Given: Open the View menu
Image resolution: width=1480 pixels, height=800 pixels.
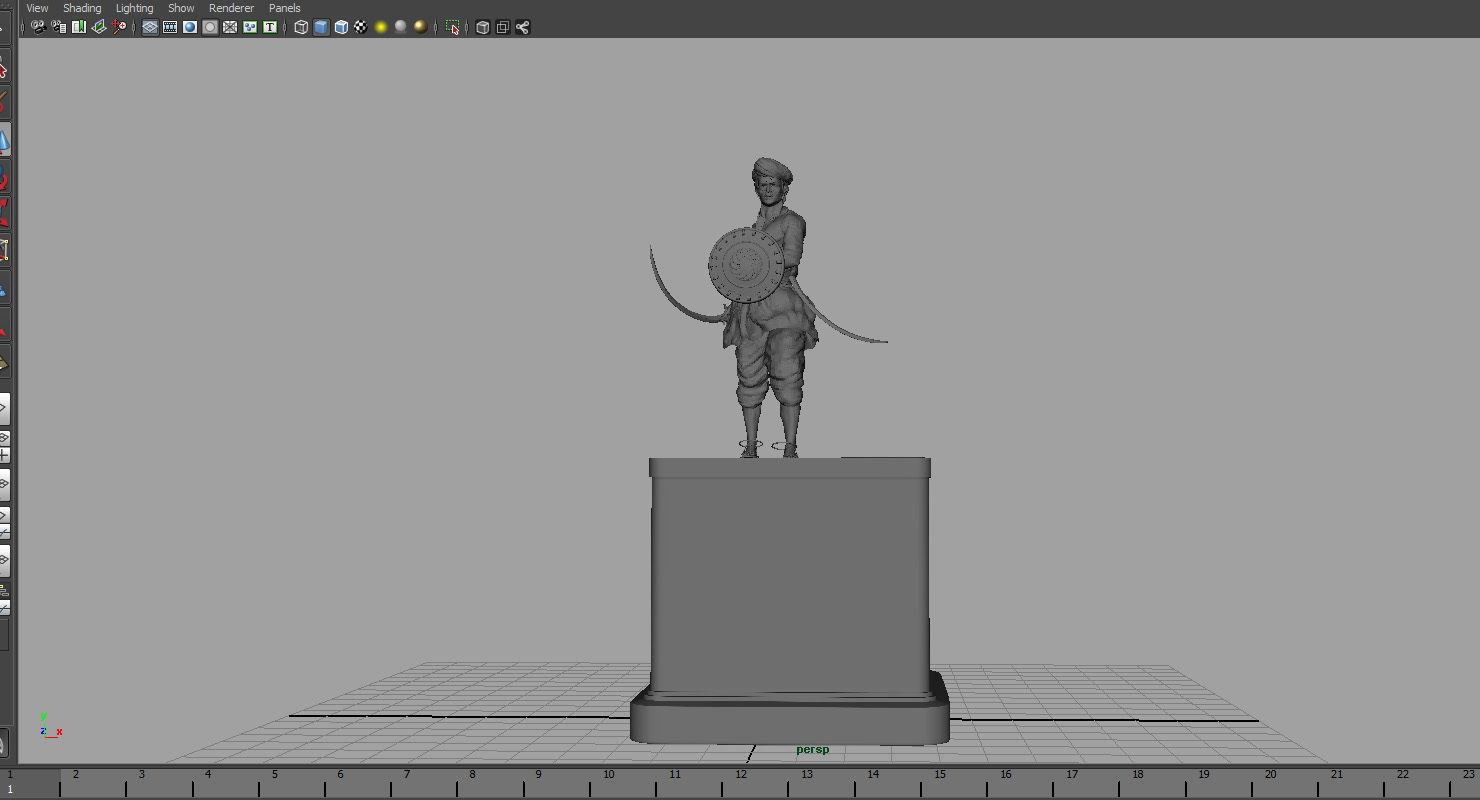Looking at the screenshot, I should coord(37,8).
